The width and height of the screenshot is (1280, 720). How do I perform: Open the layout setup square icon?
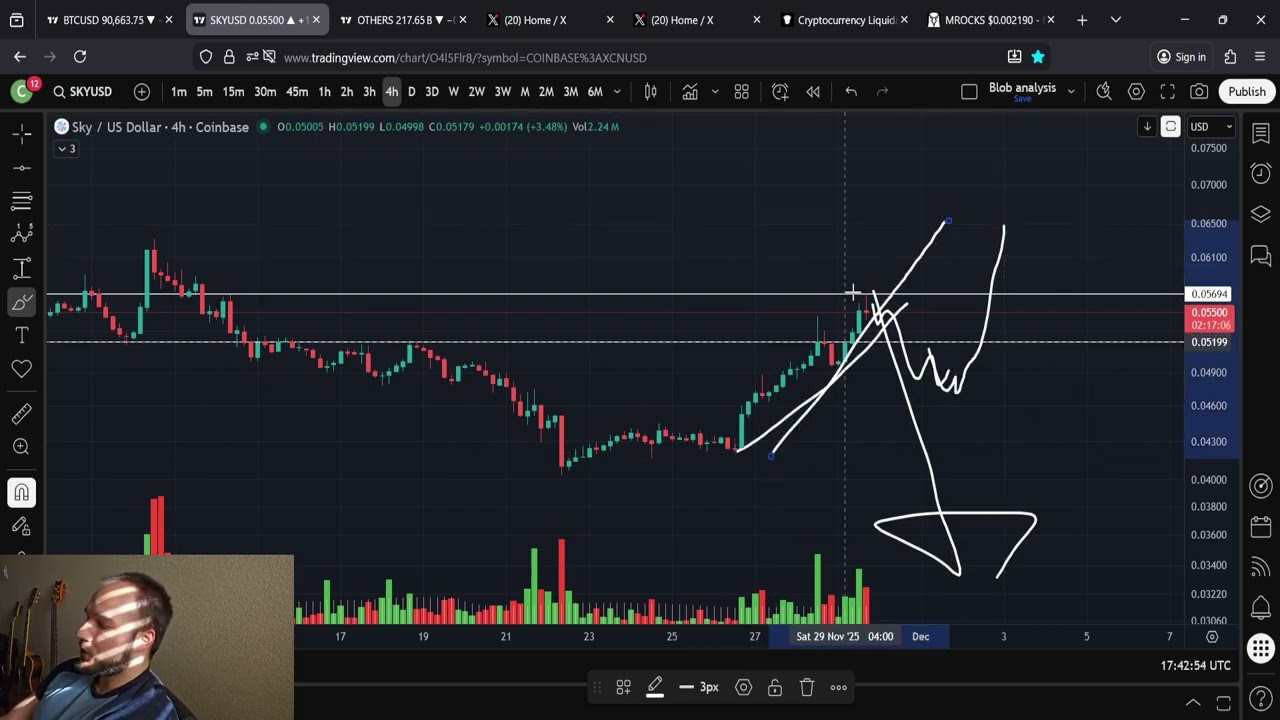point(969,92)
